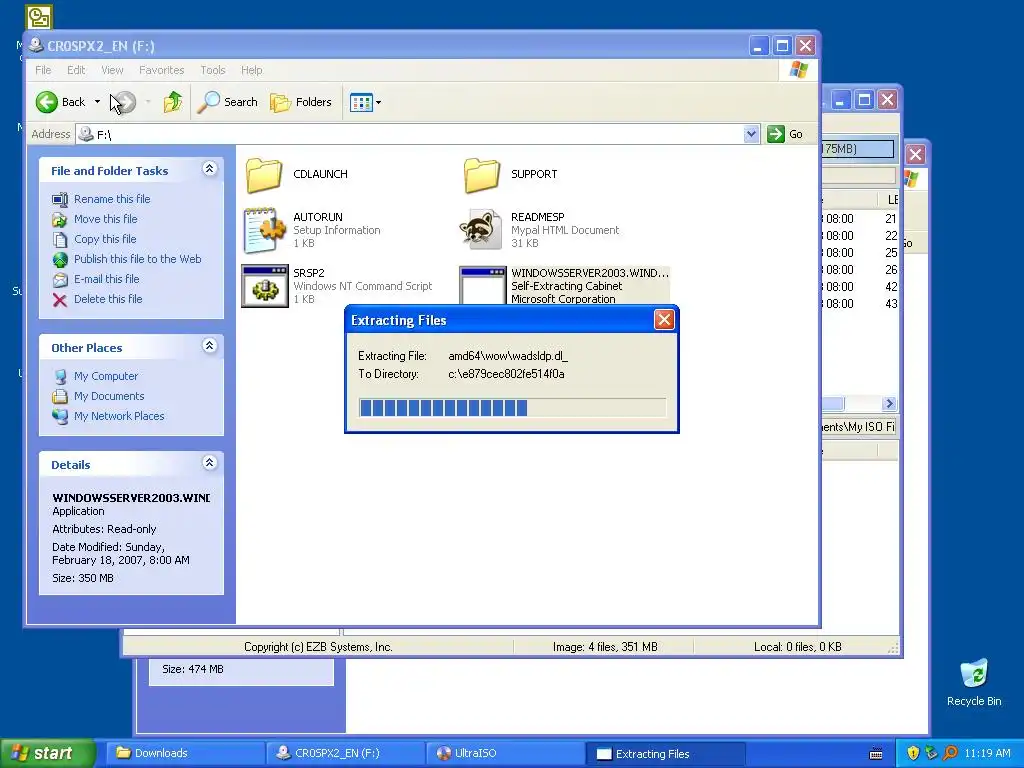Click Copy this file
This screenshot has height=768, width=1024.
pyautogui.click(x=104, y=239)
